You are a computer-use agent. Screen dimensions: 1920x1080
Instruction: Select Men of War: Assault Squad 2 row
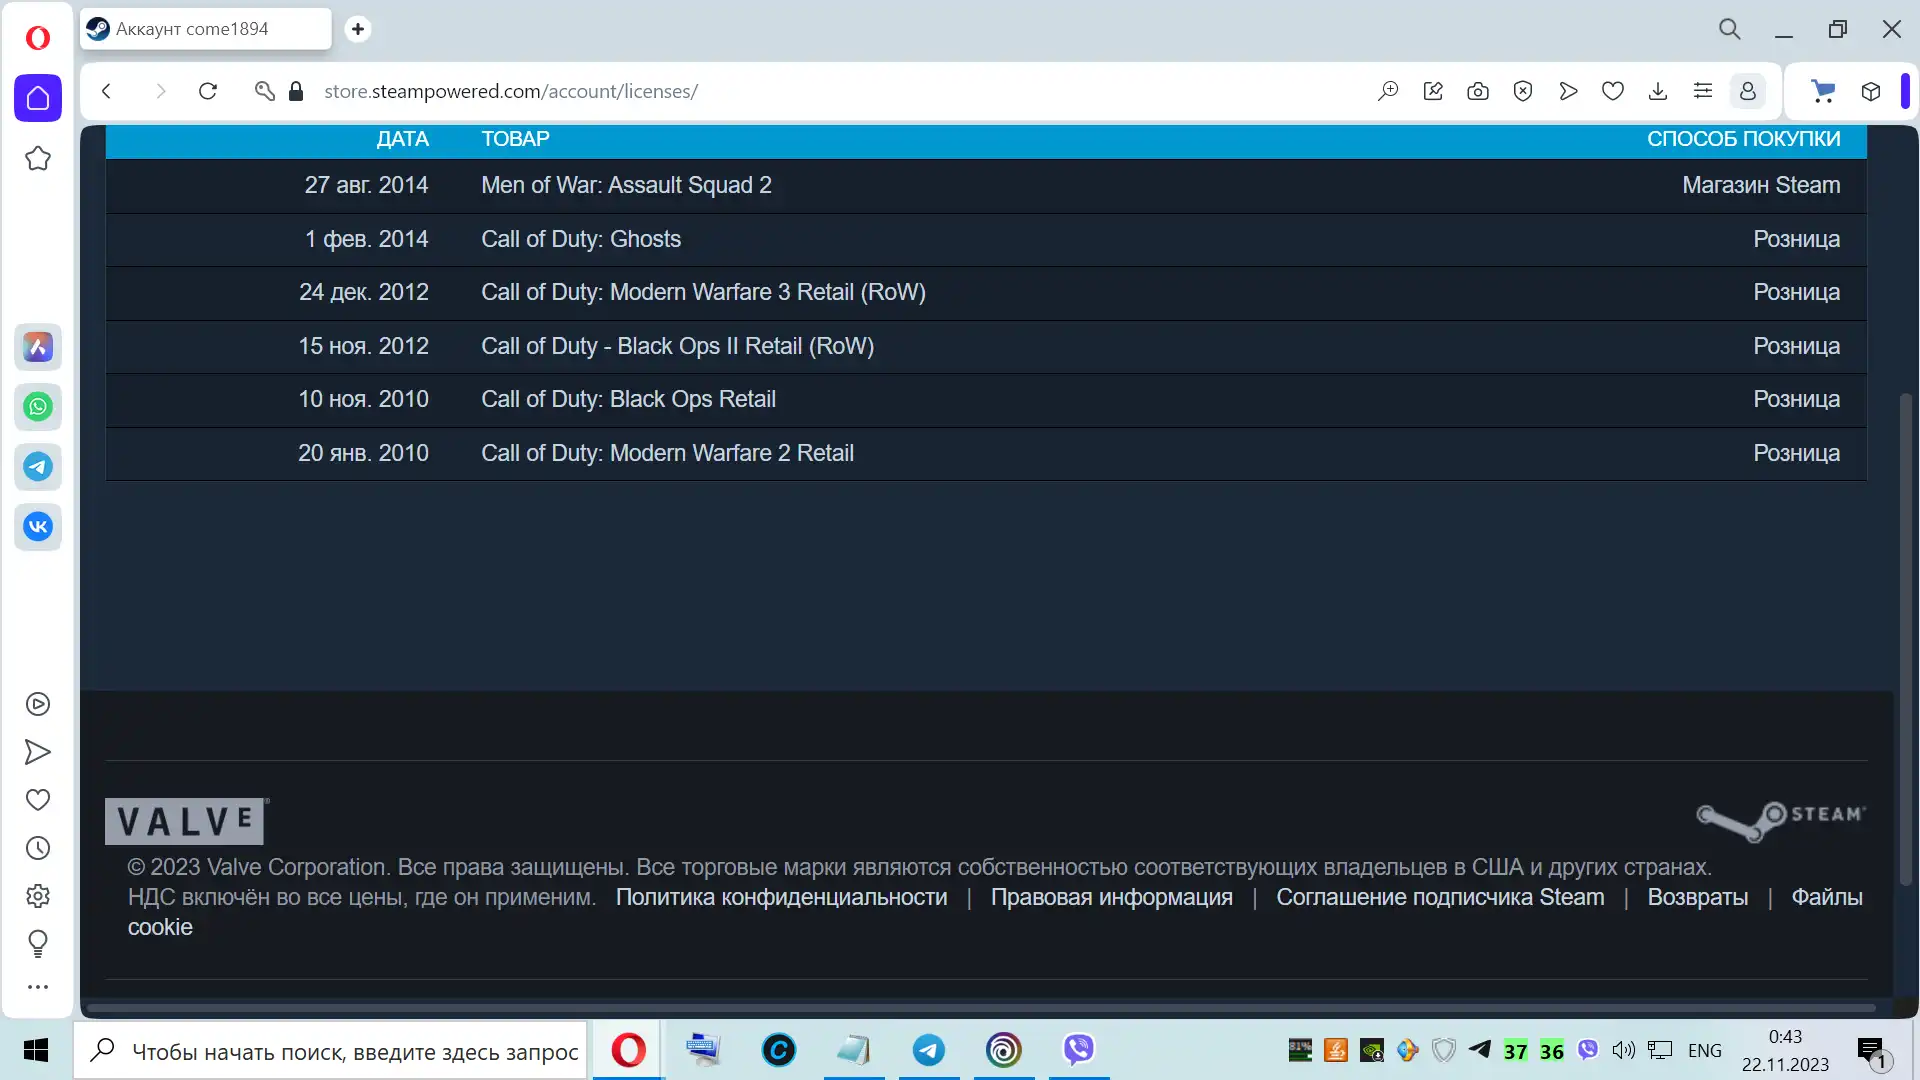pos(986,185)
